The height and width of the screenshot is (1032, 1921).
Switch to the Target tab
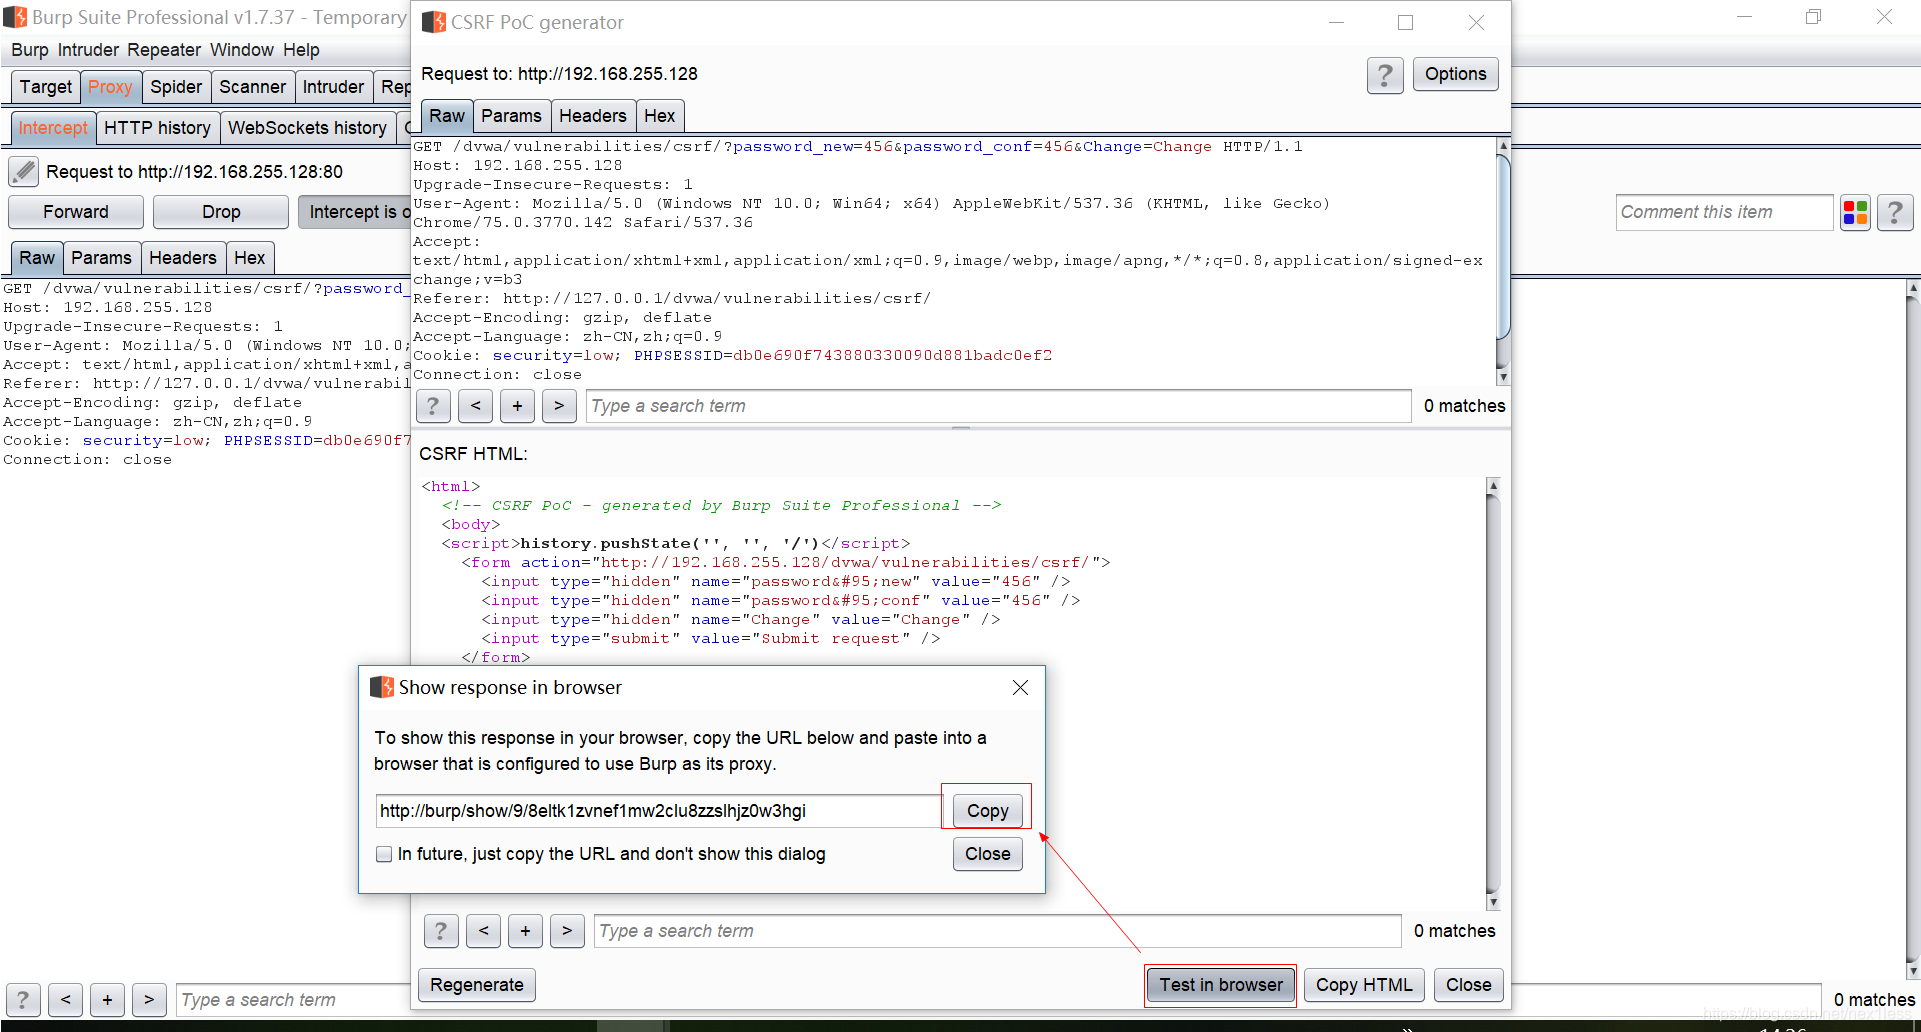click(x=46, y=87)
